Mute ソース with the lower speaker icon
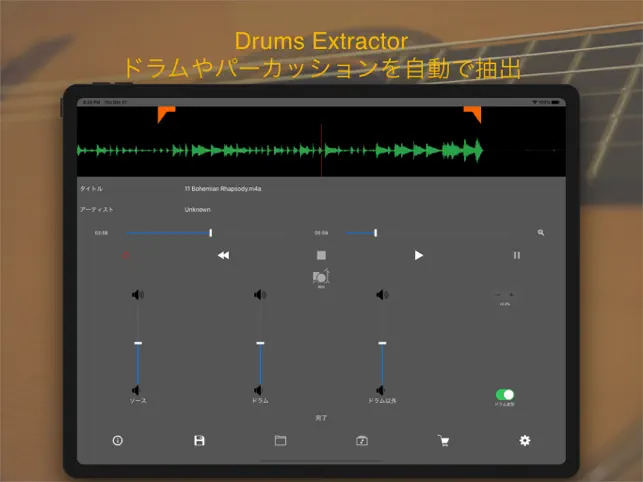The height and width of the screenshot is (482, 643). (136, 390)
